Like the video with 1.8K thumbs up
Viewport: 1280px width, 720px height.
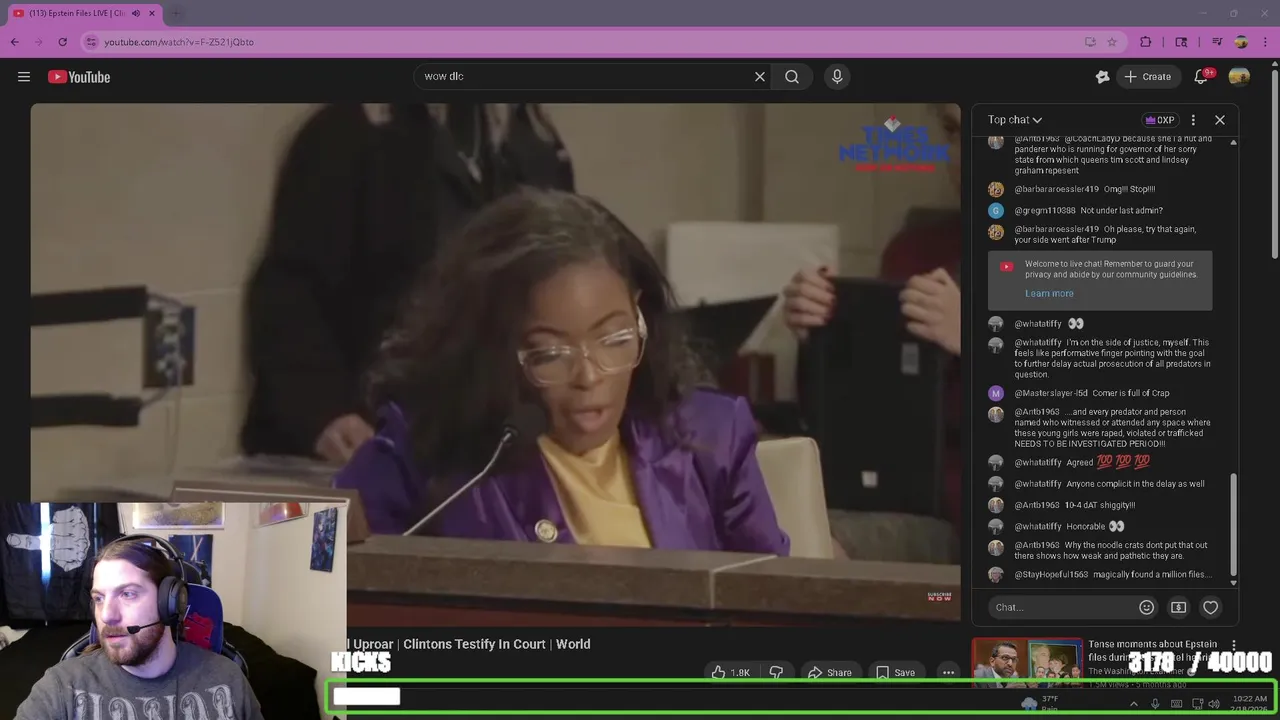[x=732, y=672]
